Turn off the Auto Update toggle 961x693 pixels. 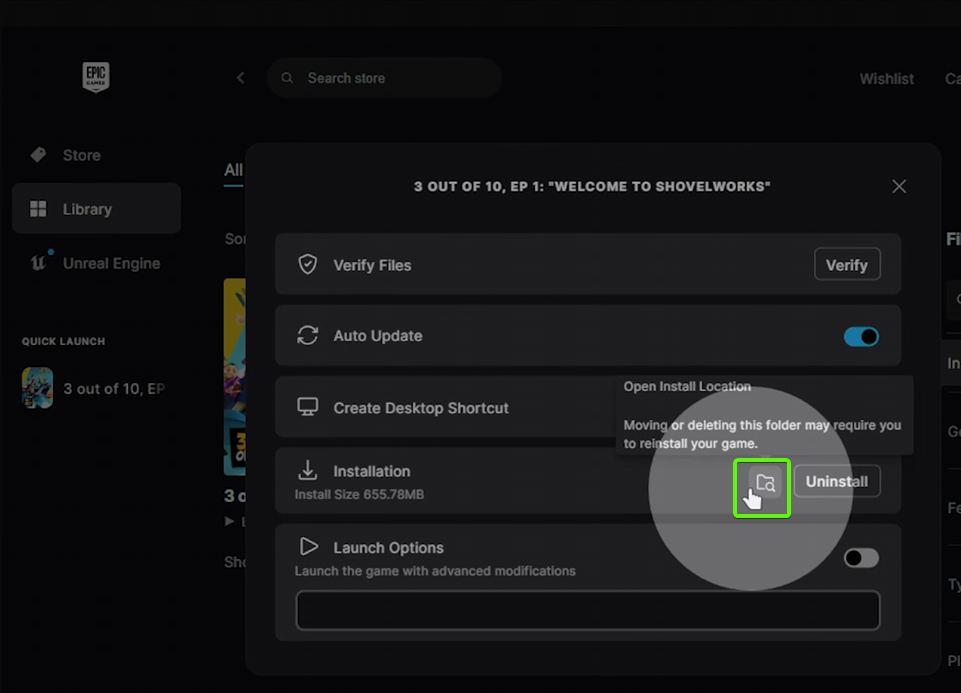point(861,336)
